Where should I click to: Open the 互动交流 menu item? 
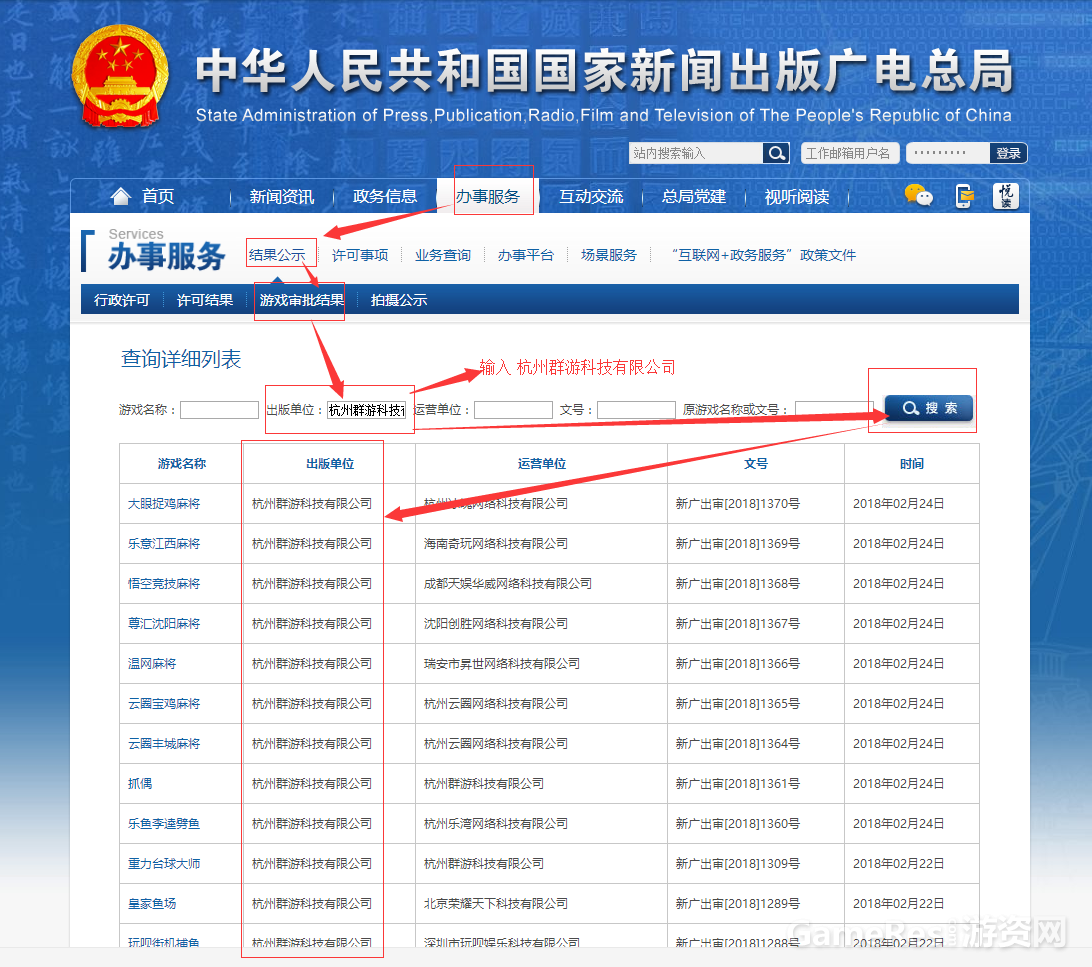[591, 197]
